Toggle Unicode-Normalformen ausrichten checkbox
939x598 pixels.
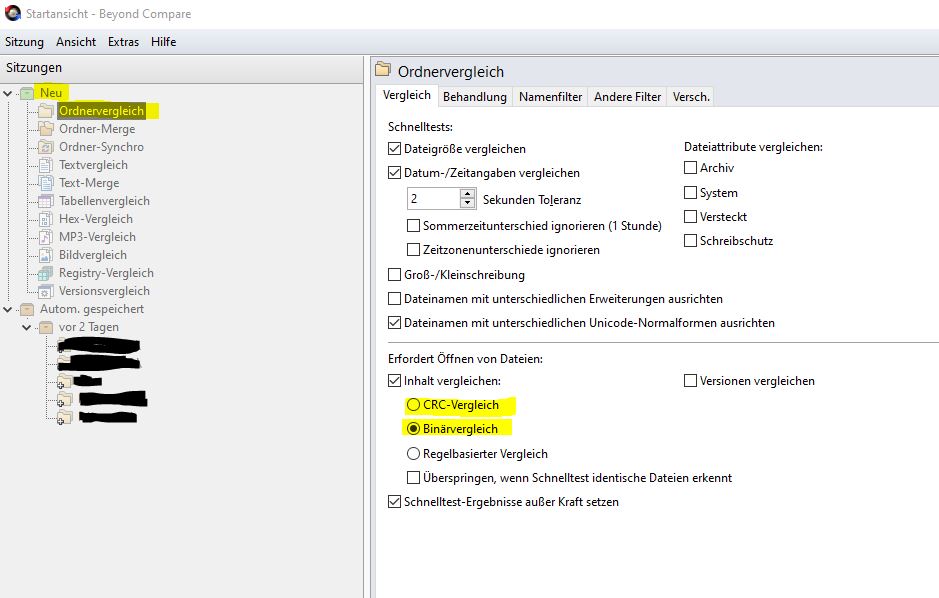coord(394,323)
